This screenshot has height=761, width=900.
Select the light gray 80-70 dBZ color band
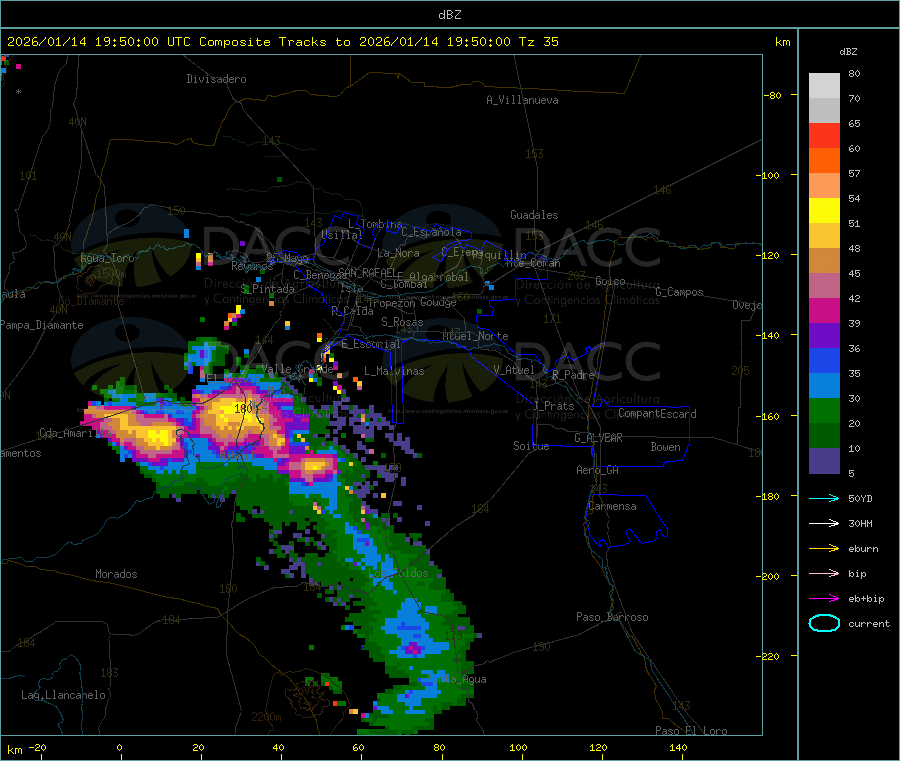pyautogui.click(x=824, y=86)
